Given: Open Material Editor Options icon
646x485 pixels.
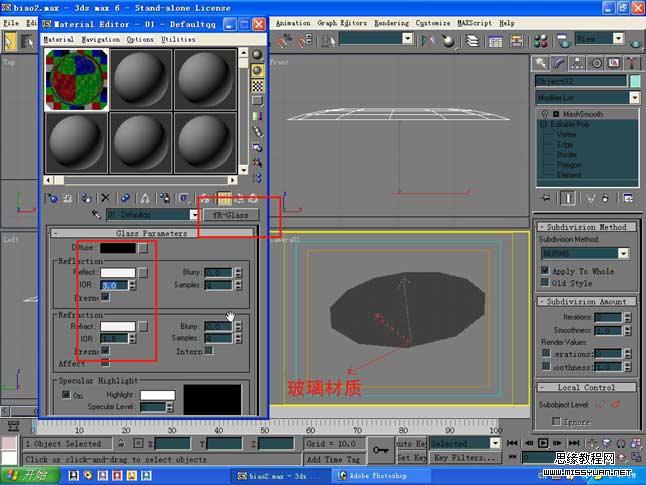Looking at the screenshot, I should [x=257, y=147].
